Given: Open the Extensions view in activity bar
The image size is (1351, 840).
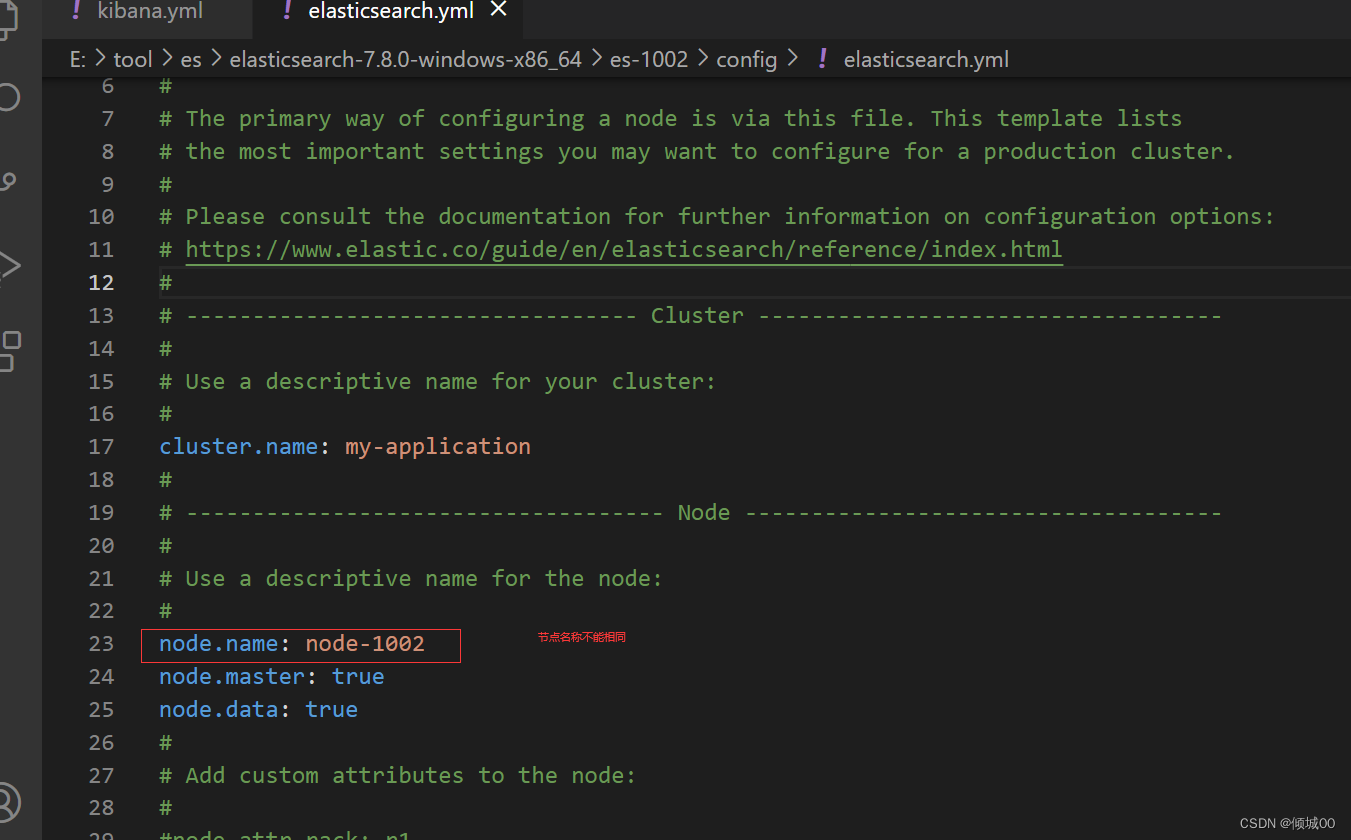Looking at the screenshot, I should click(x=9, y=351).
